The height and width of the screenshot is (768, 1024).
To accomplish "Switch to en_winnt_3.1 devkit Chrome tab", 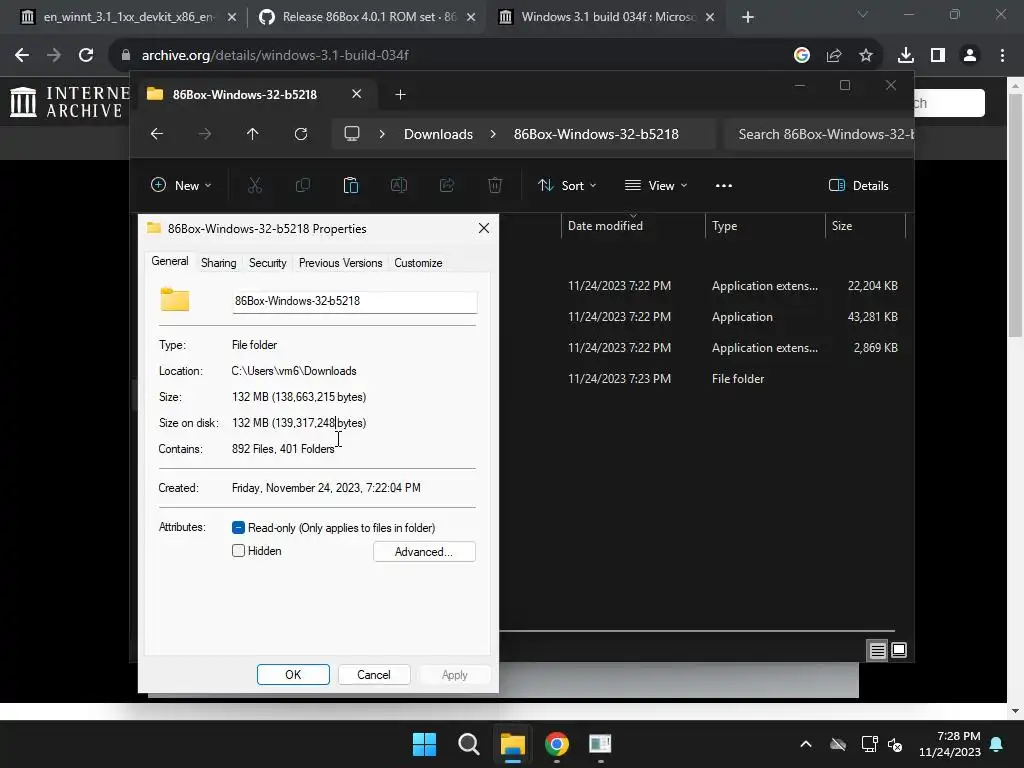I will coord(127,17).
